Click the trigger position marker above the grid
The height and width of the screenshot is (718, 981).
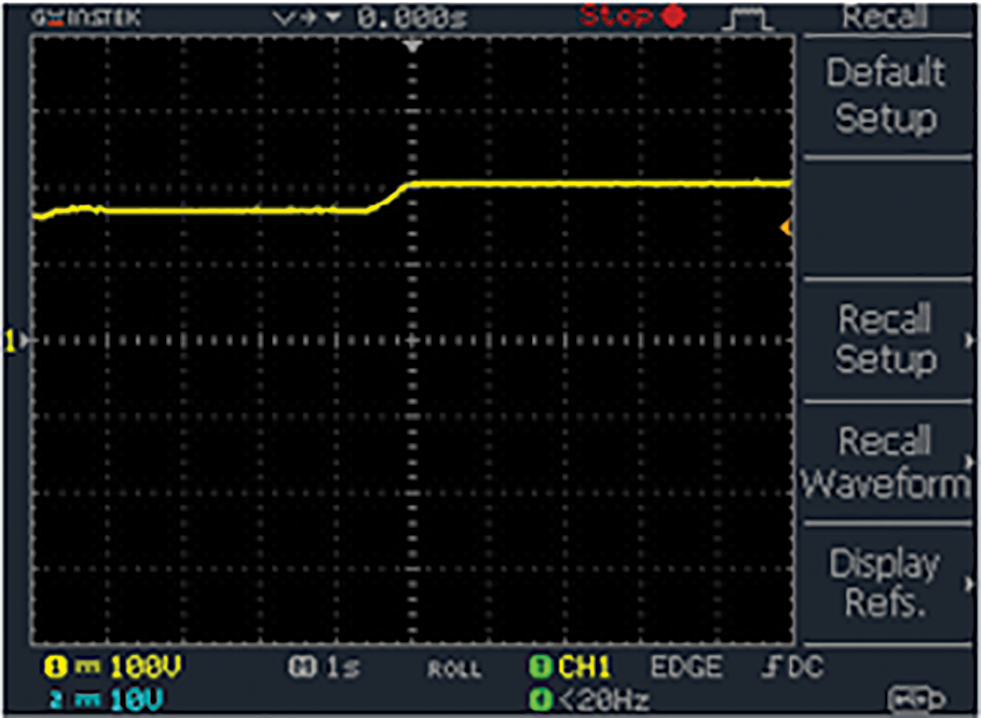[x=413, y=46]
